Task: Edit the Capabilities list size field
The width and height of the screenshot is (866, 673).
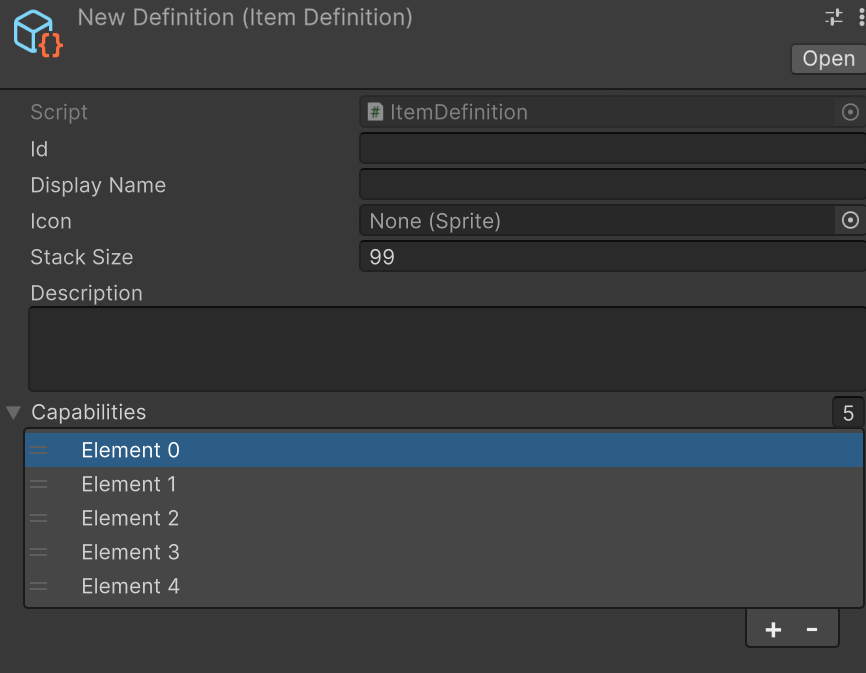Action: [x=848, y=413]
